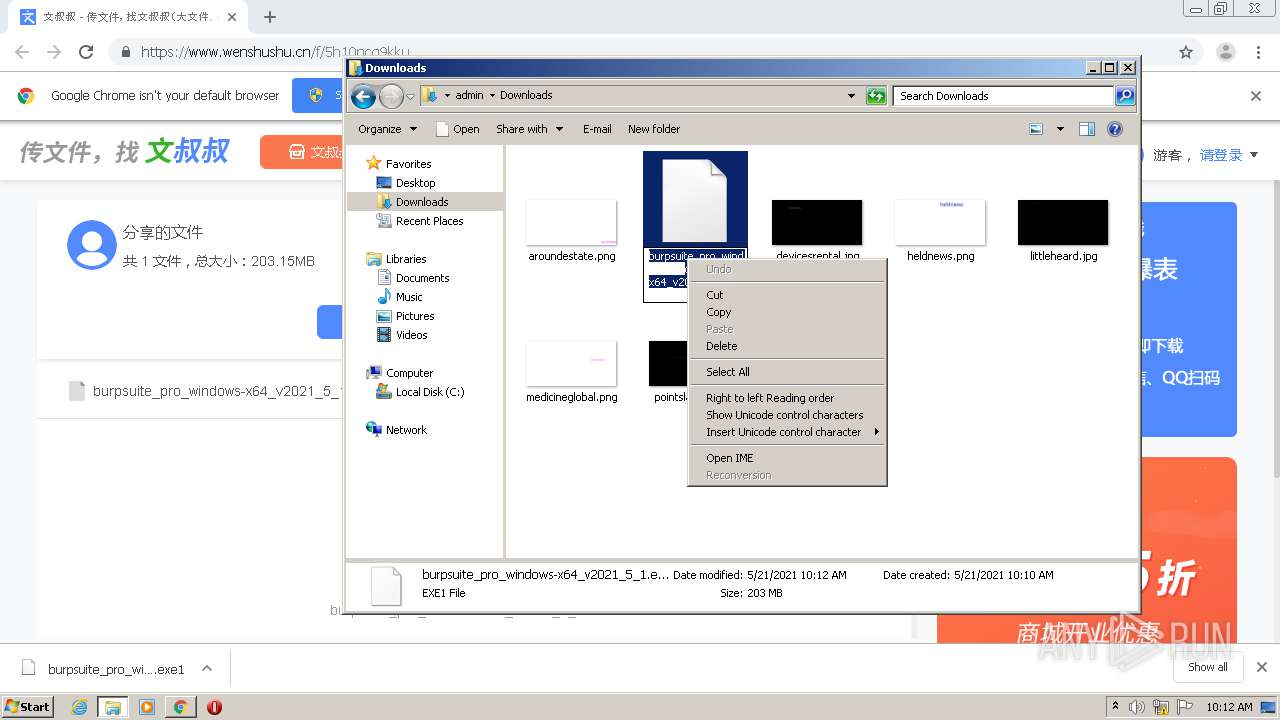The height and width of the screenshot is (720, 1280).
Task: Open recent pages dropdown beside Forward button
Action: [410, 96]
